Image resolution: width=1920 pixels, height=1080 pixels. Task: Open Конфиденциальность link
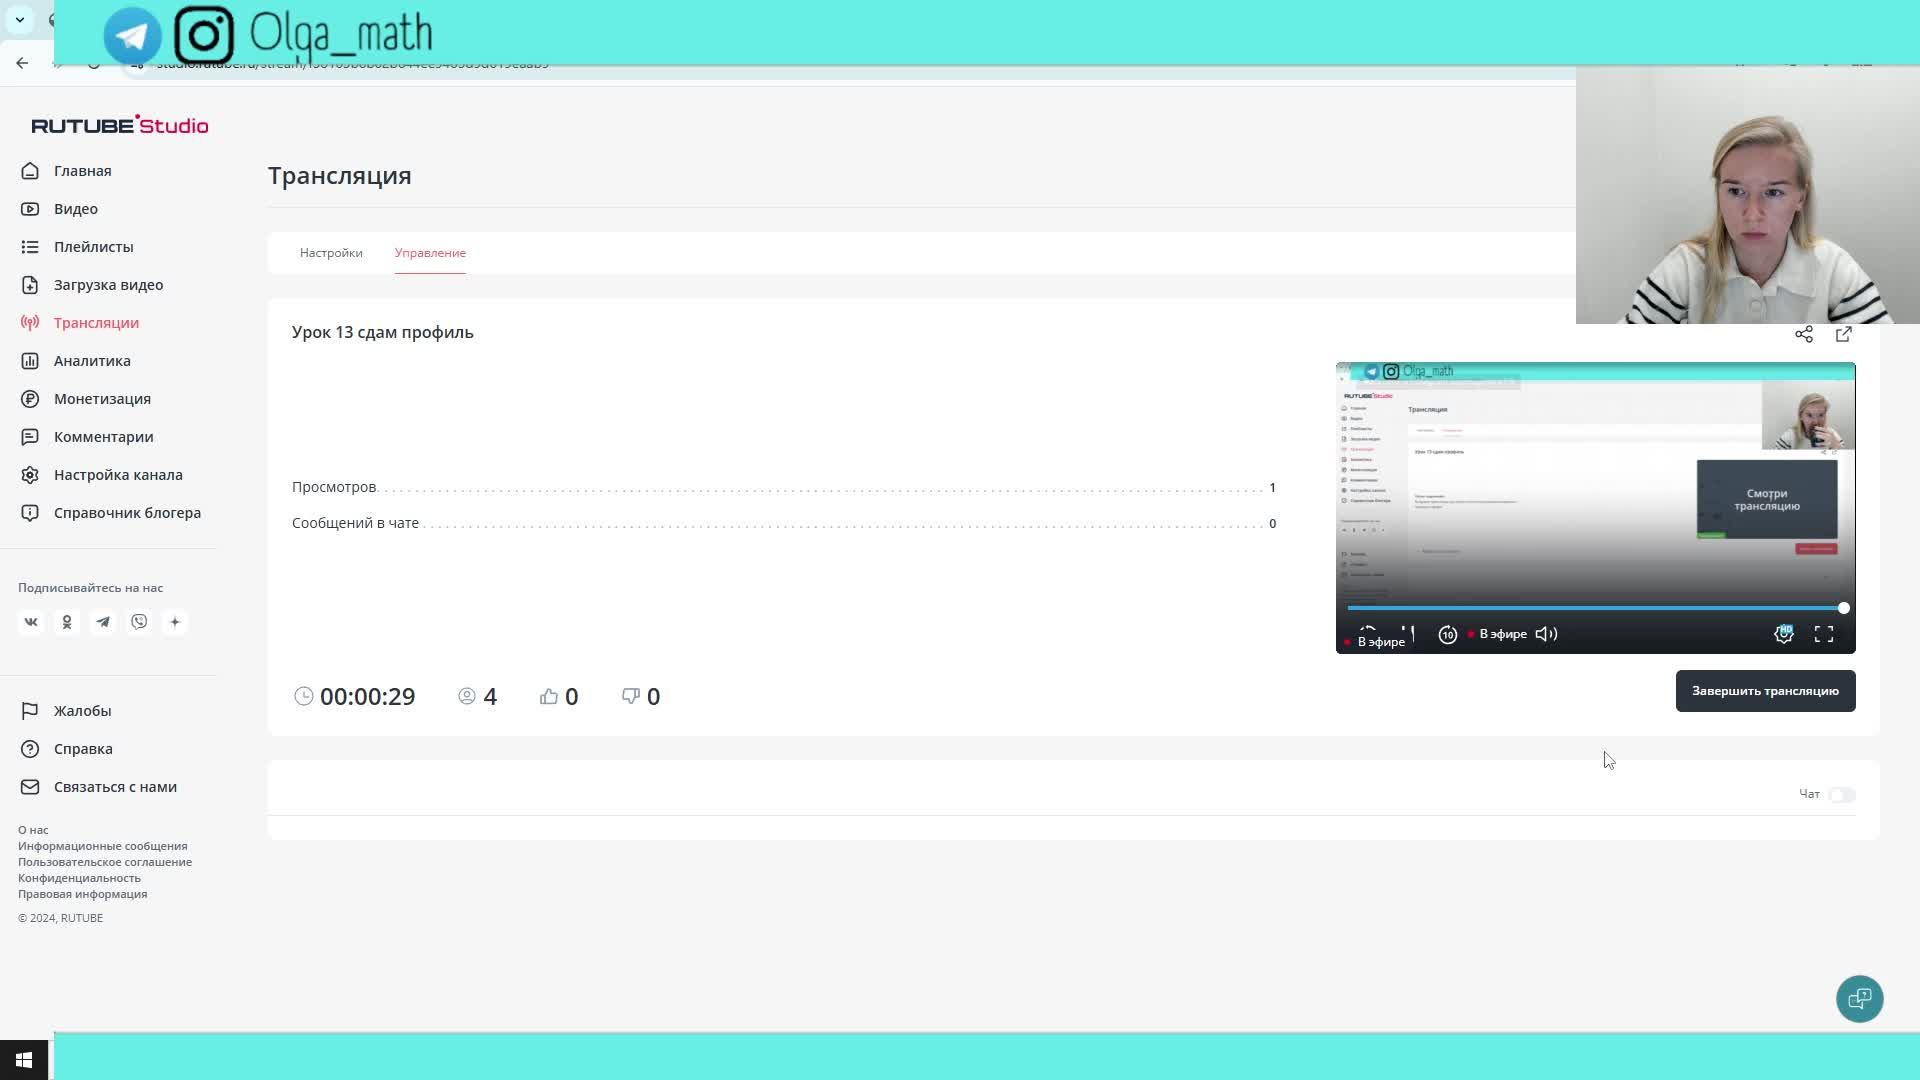click(x=79, y=878)
